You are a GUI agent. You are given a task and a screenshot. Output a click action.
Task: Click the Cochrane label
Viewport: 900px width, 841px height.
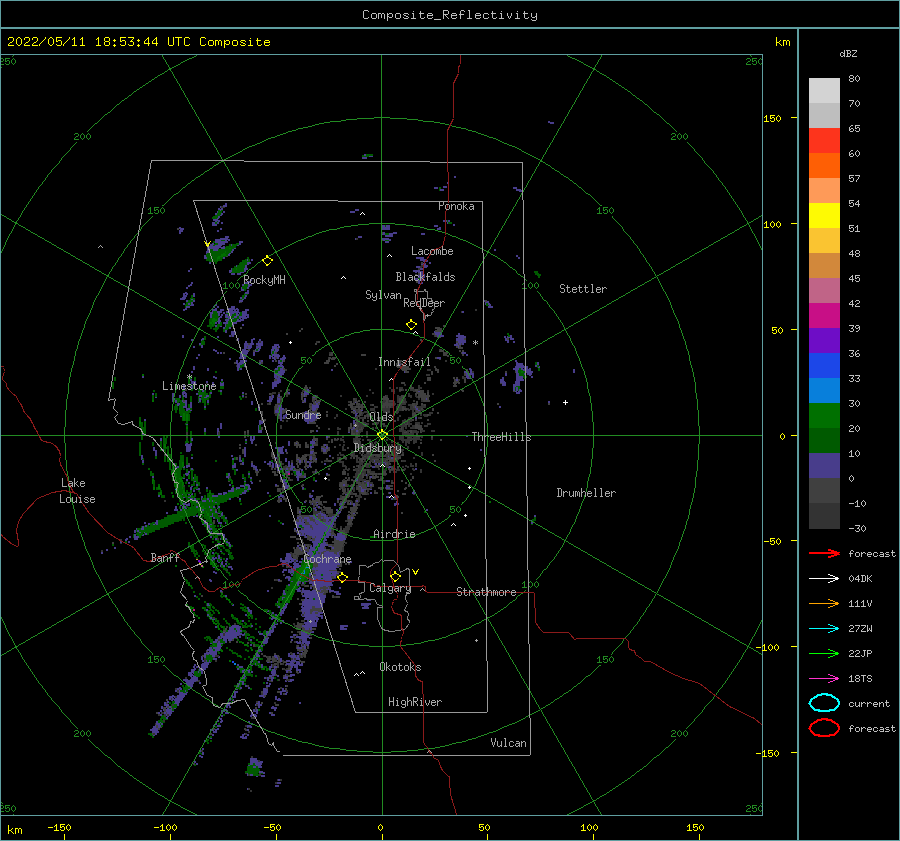327,559
